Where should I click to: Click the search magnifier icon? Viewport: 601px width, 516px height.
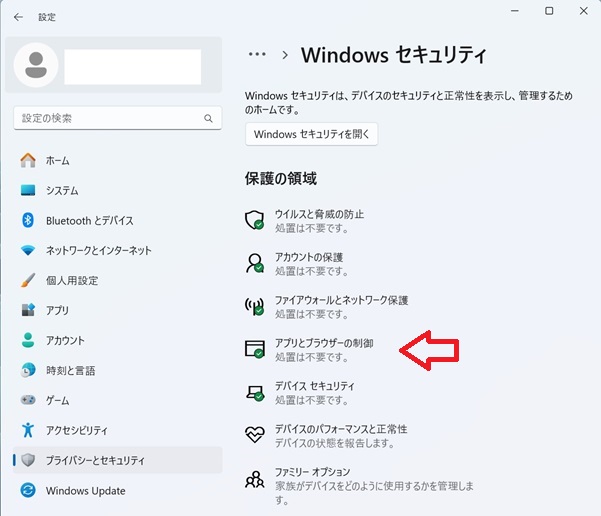[x=208, y=118]
